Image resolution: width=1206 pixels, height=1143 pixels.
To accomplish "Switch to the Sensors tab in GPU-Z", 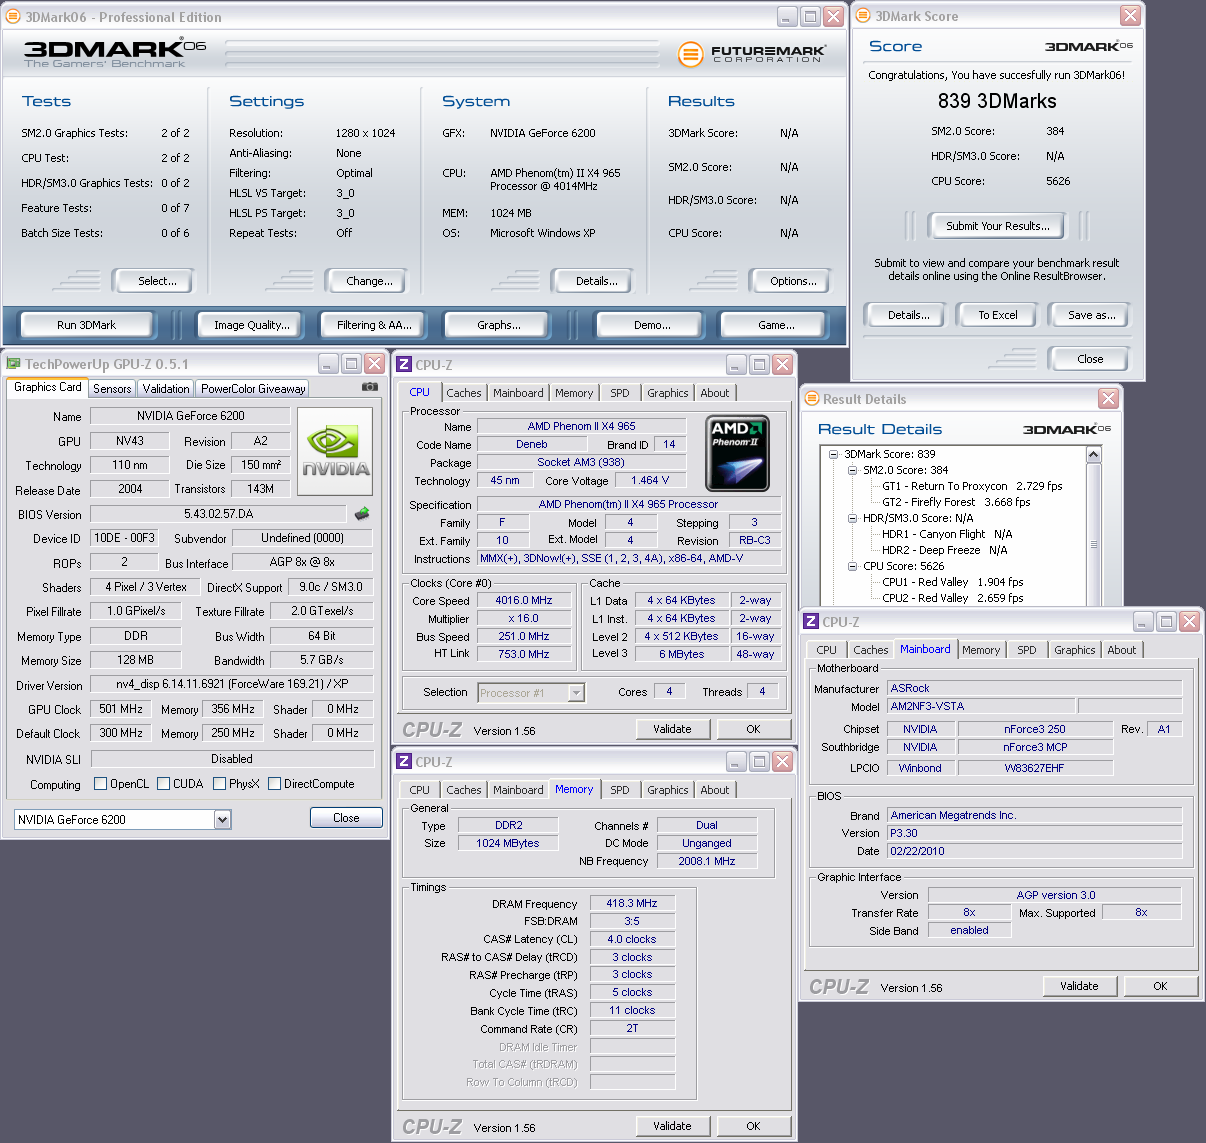I will 112,389.
